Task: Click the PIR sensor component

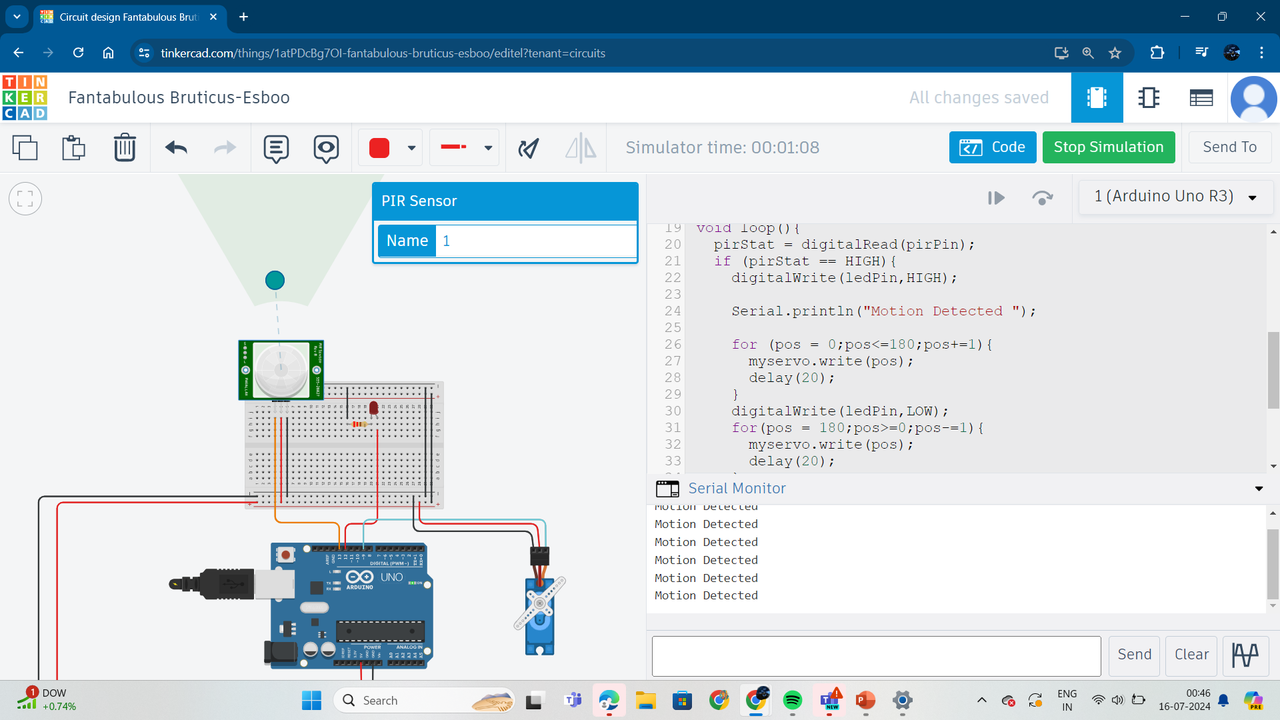Action: click(280, 370)
